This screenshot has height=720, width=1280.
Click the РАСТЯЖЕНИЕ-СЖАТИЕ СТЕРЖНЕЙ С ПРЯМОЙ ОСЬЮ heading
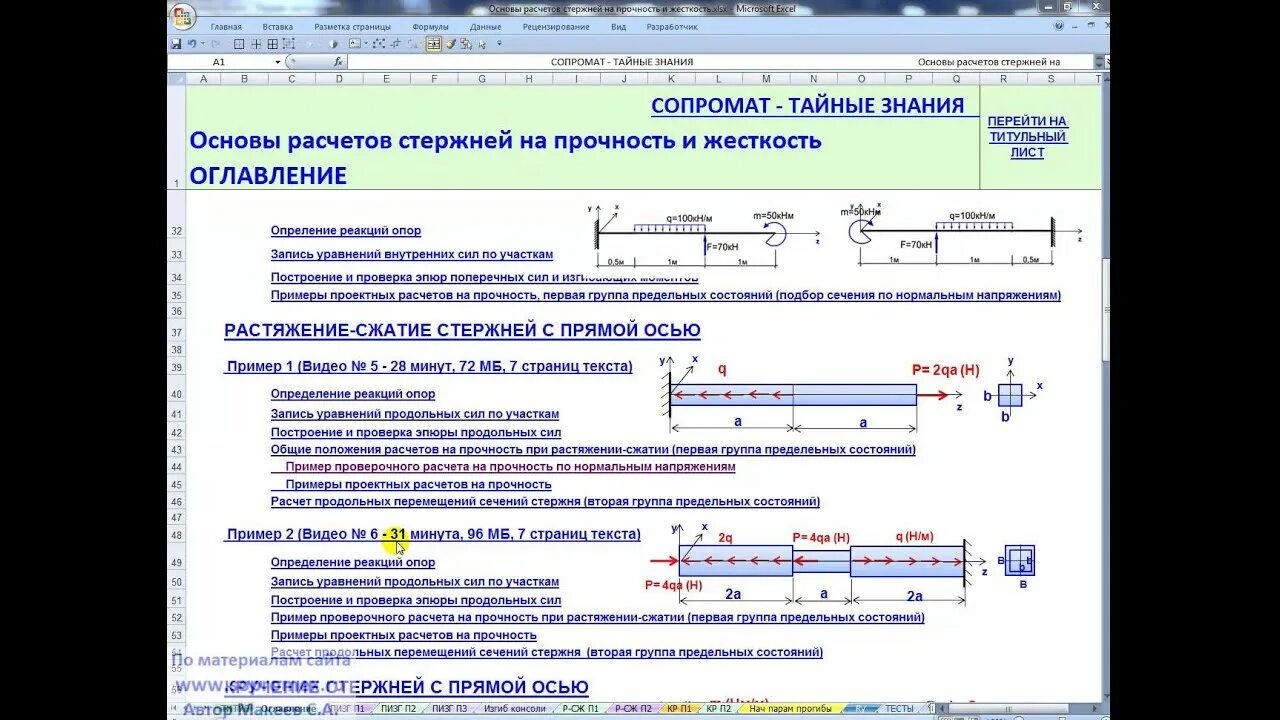(x=462, y=330)
